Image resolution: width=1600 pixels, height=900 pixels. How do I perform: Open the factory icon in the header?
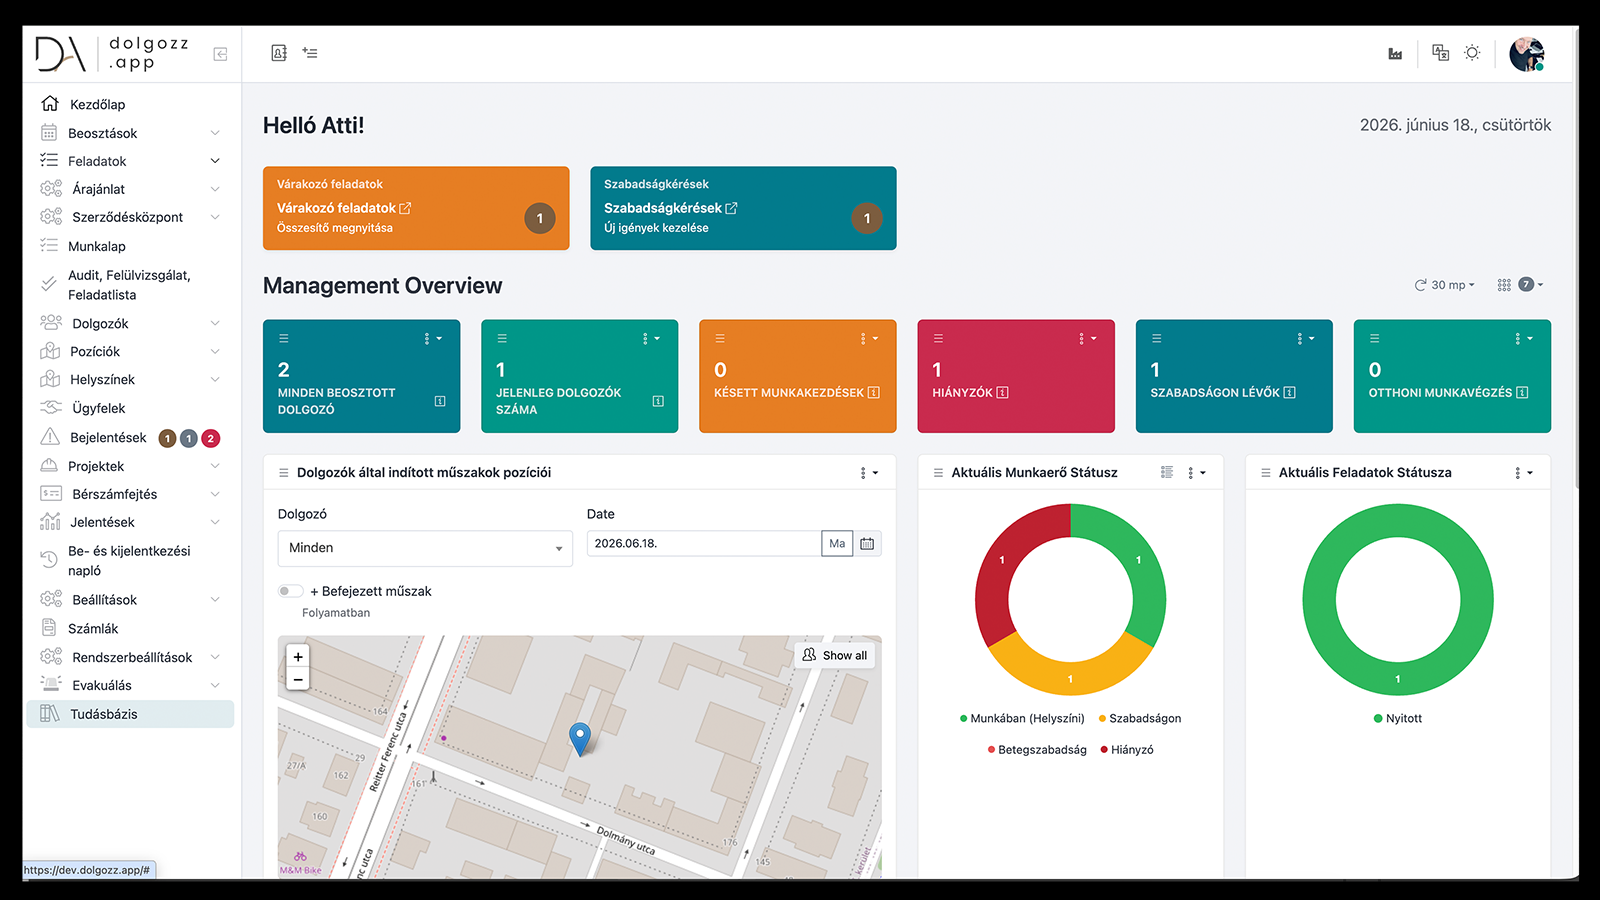(x=1395, y=53)
